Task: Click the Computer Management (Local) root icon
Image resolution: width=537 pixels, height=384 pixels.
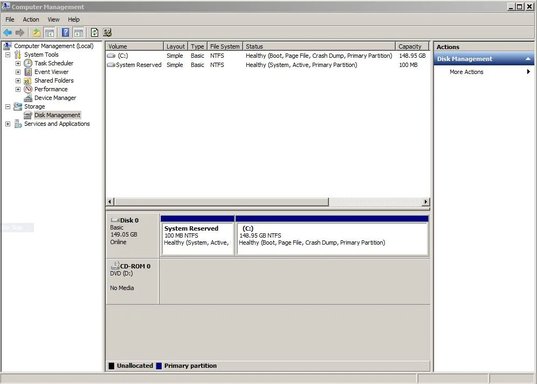Action: [8, 46]
